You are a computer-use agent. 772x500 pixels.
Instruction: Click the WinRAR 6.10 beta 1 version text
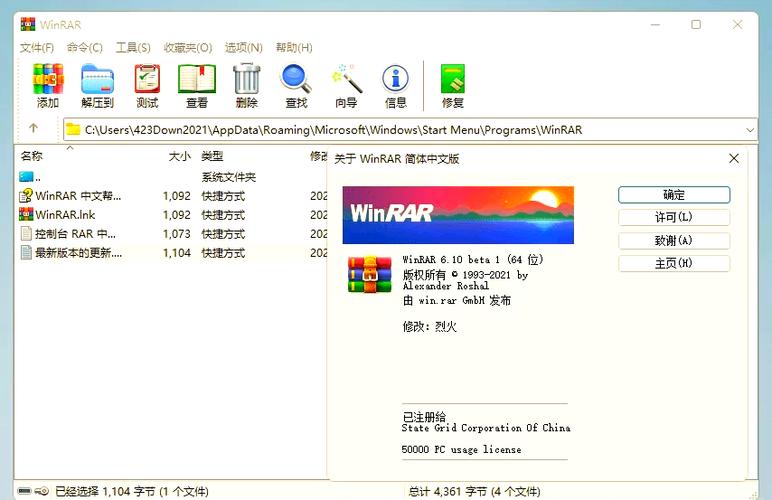coord(473,259)
